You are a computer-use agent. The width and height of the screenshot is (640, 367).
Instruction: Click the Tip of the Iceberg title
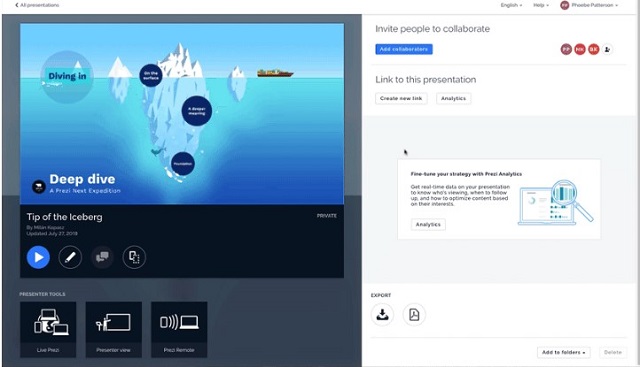click(64, 217)
